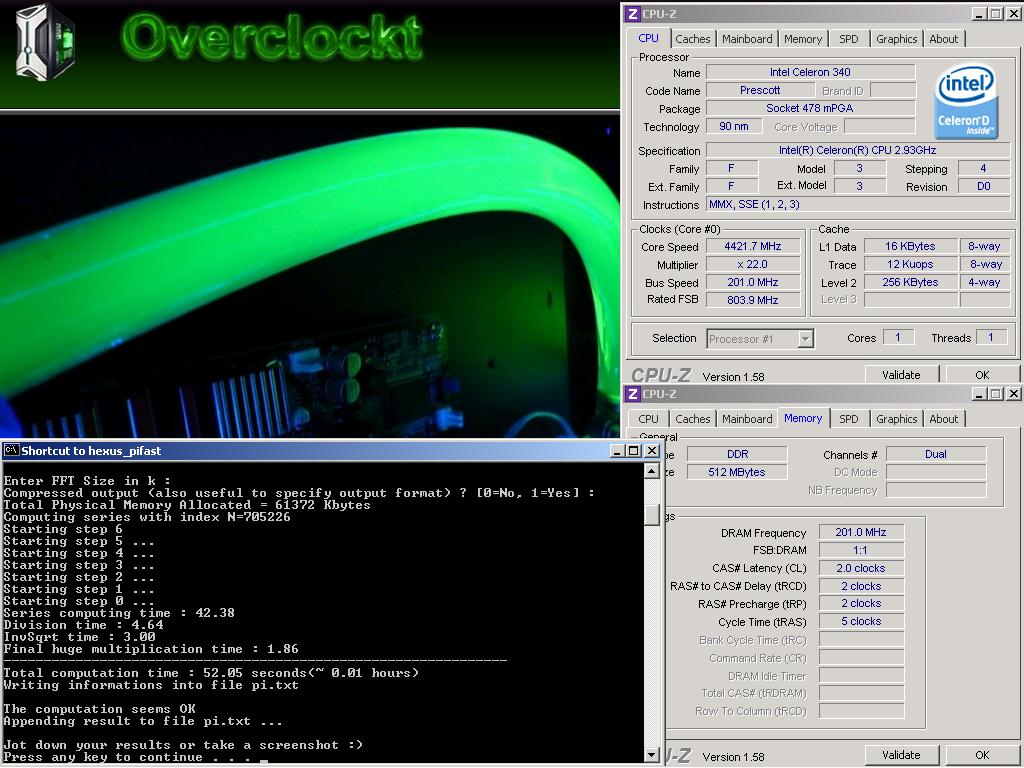Click the x 22.0 multiplier value
The width and height of the screenshot is (1024, 768).
753,264
